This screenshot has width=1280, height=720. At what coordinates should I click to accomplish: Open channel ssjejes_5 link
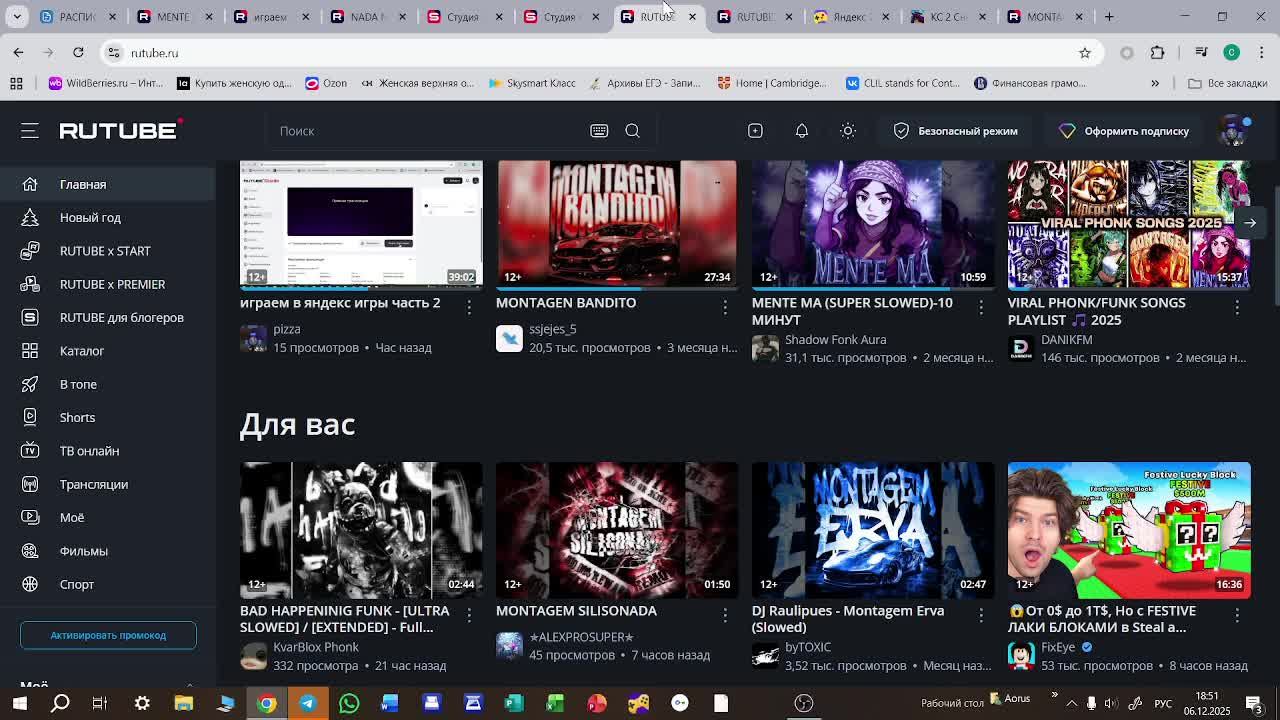coord(553,329)
